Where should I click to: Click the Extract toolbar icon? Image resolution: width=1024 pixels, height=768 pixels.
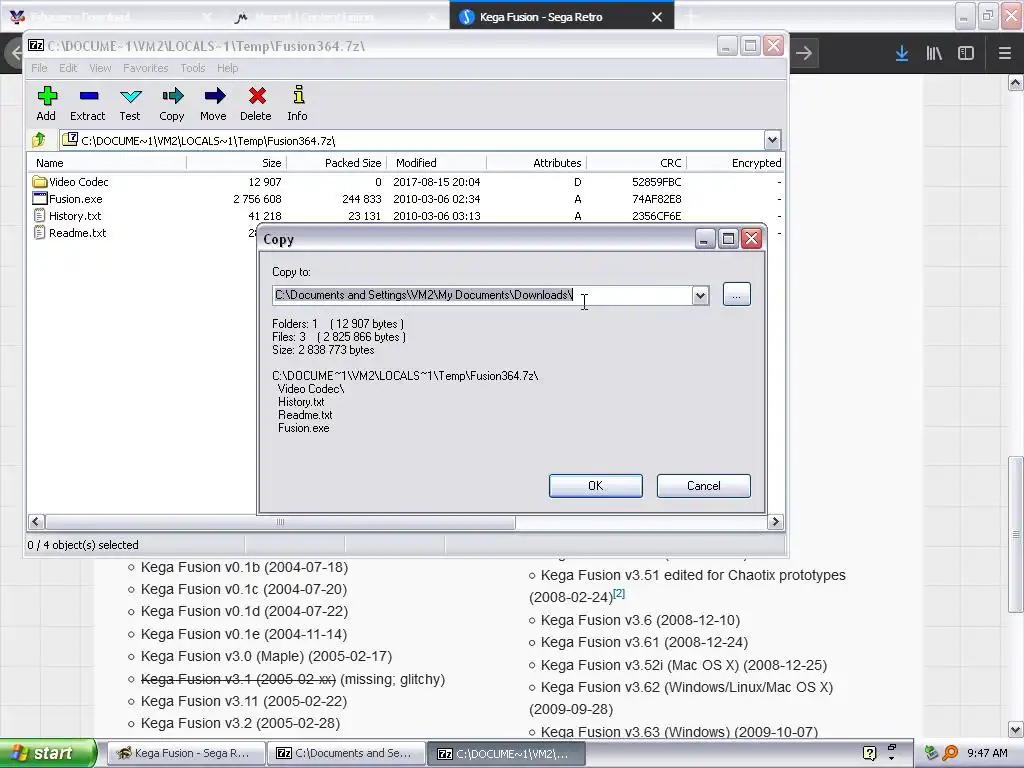pyautogui.click(x=88, y=97)
